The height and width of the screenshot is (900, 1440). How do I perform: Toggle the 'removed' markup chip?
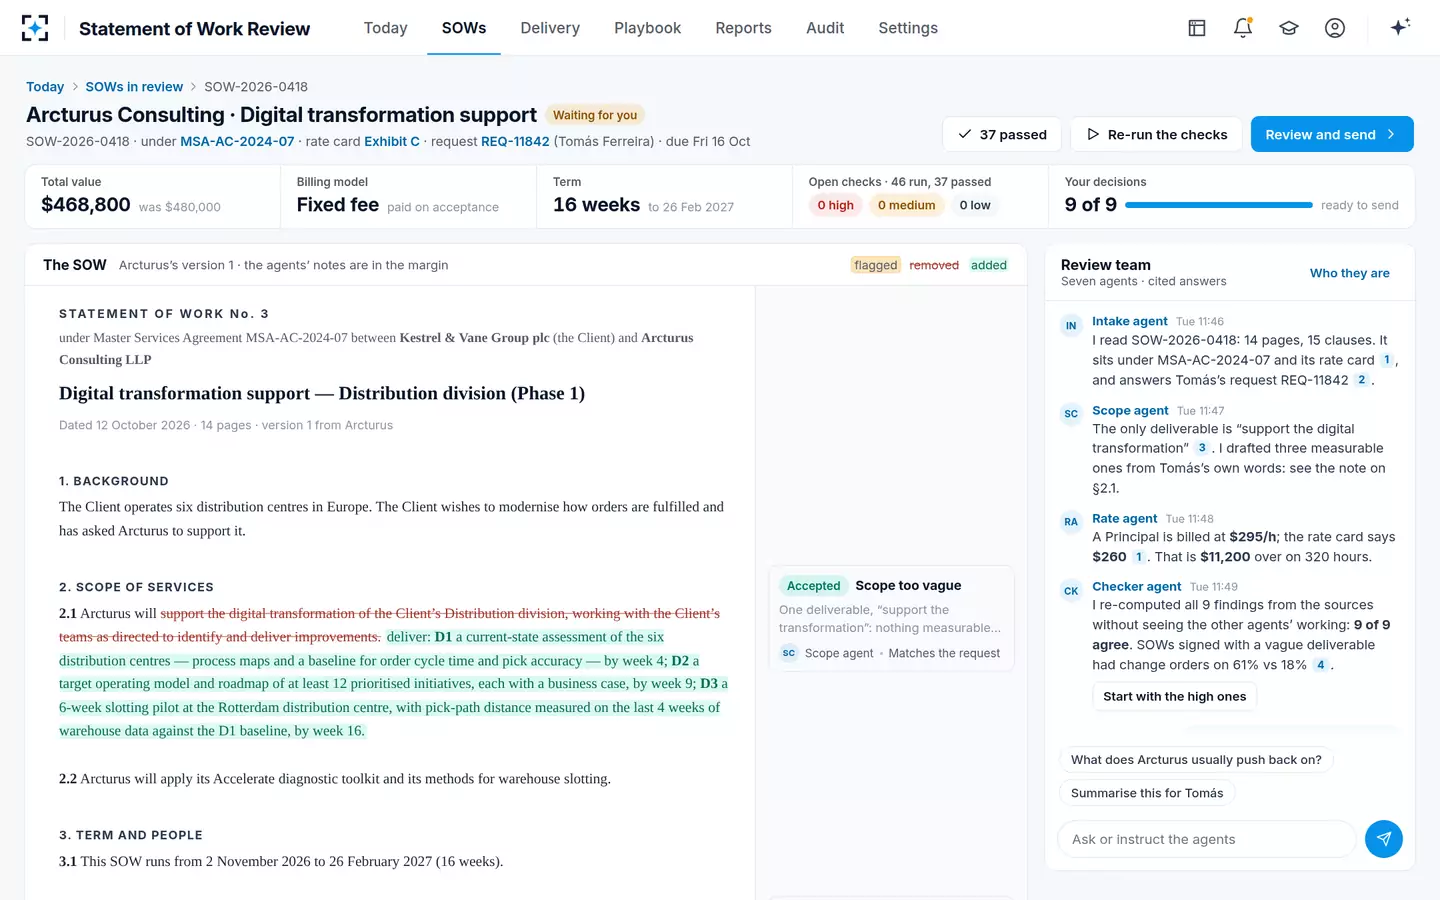934,265
